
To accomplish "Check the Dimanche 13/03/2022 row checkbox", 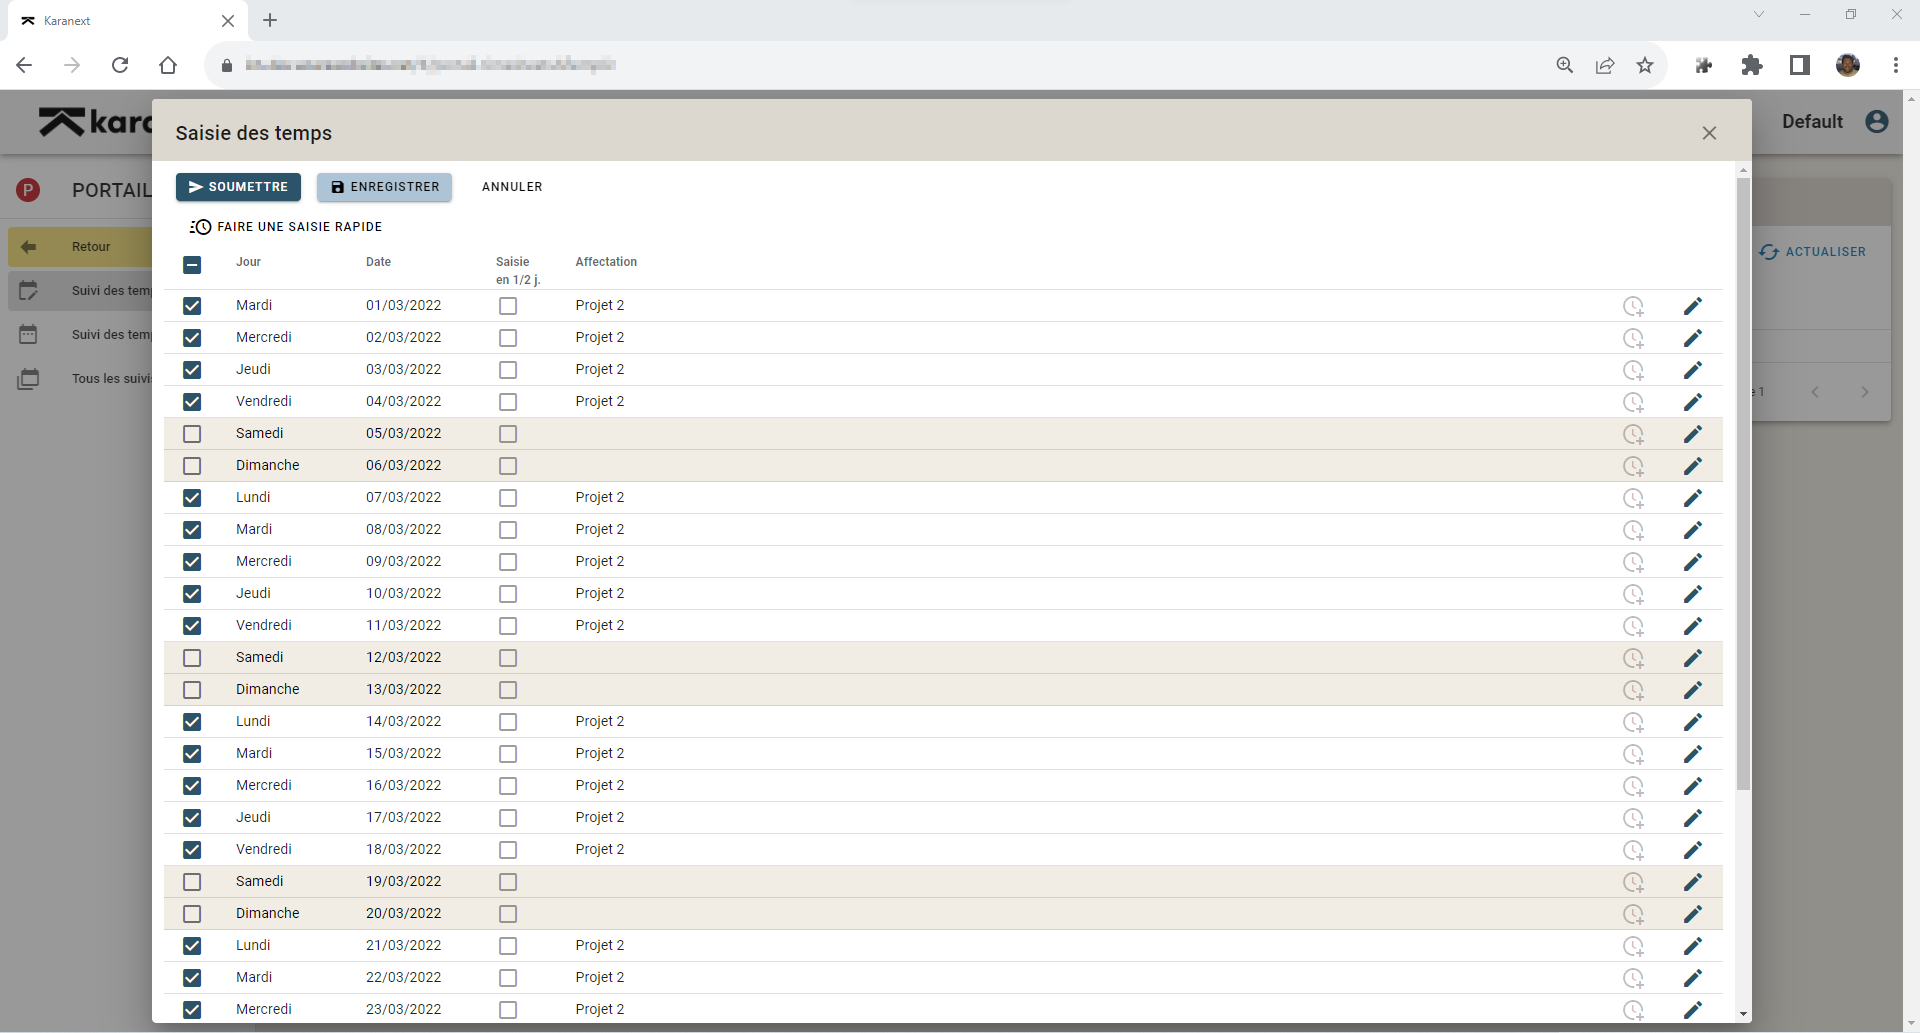I will point(192,690).
